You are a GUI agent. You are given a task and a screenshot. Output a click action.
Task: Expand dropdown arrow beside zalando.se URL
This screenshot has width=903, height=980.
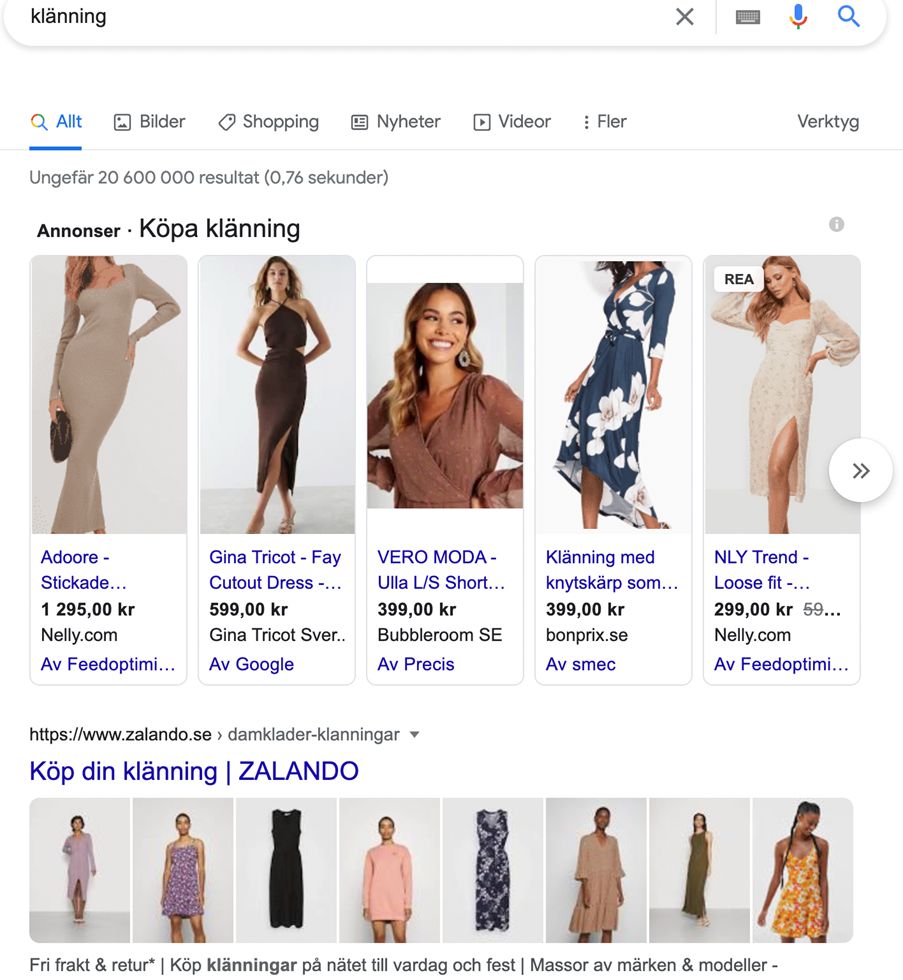coord(415,735)
